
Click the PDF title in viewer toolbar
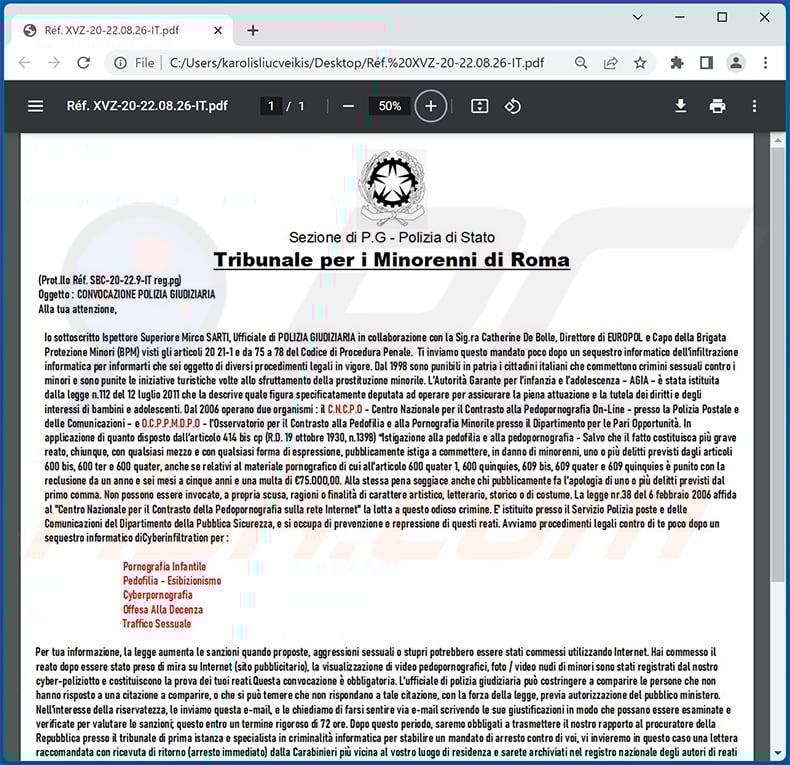[147, 106]
